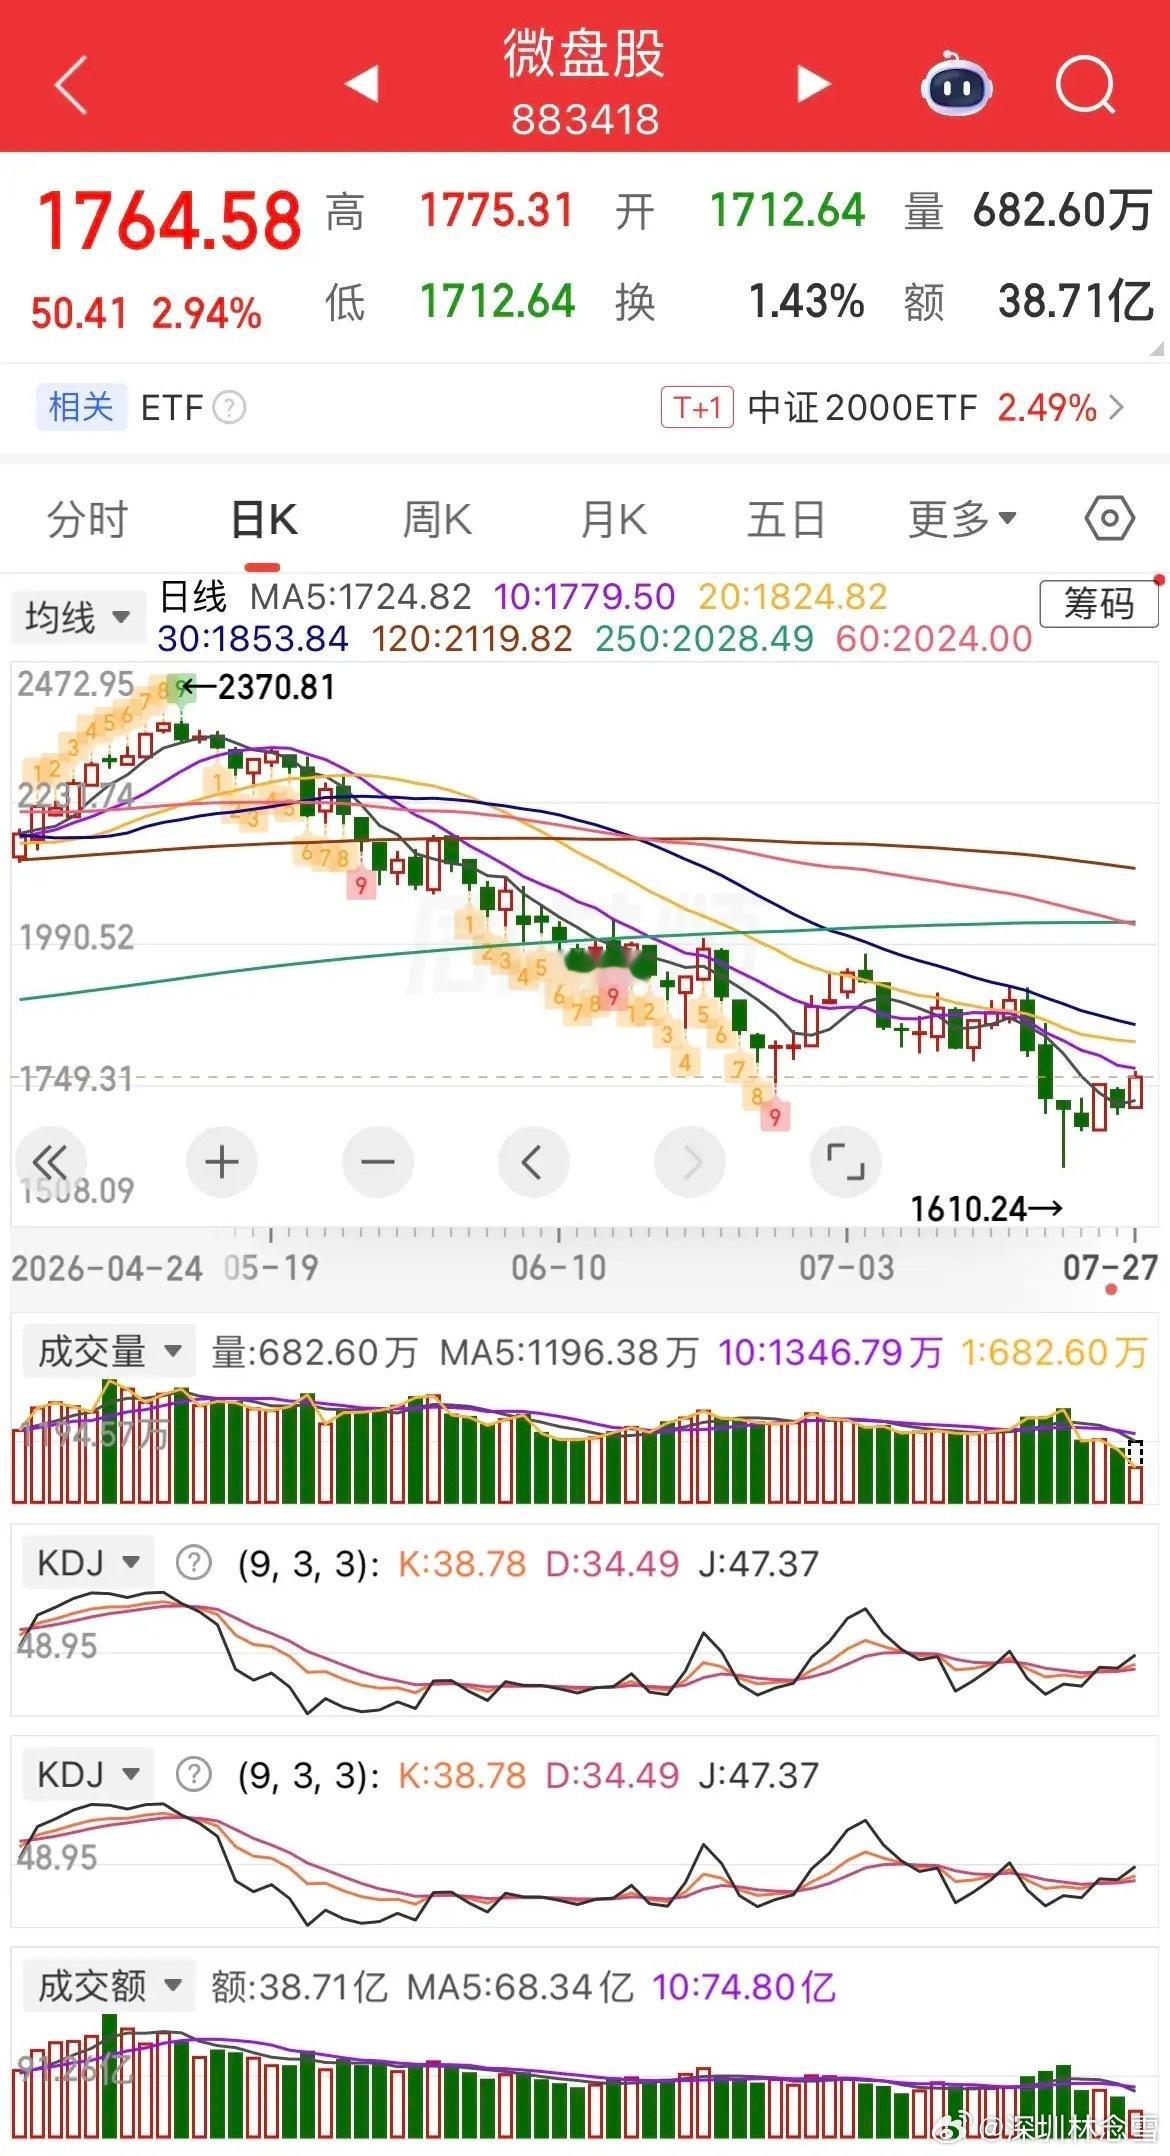The height and width of the screenshot is (2156, 1170).
Task: Click the 120:2119.82 moving average label
Action: coord(472,638)
